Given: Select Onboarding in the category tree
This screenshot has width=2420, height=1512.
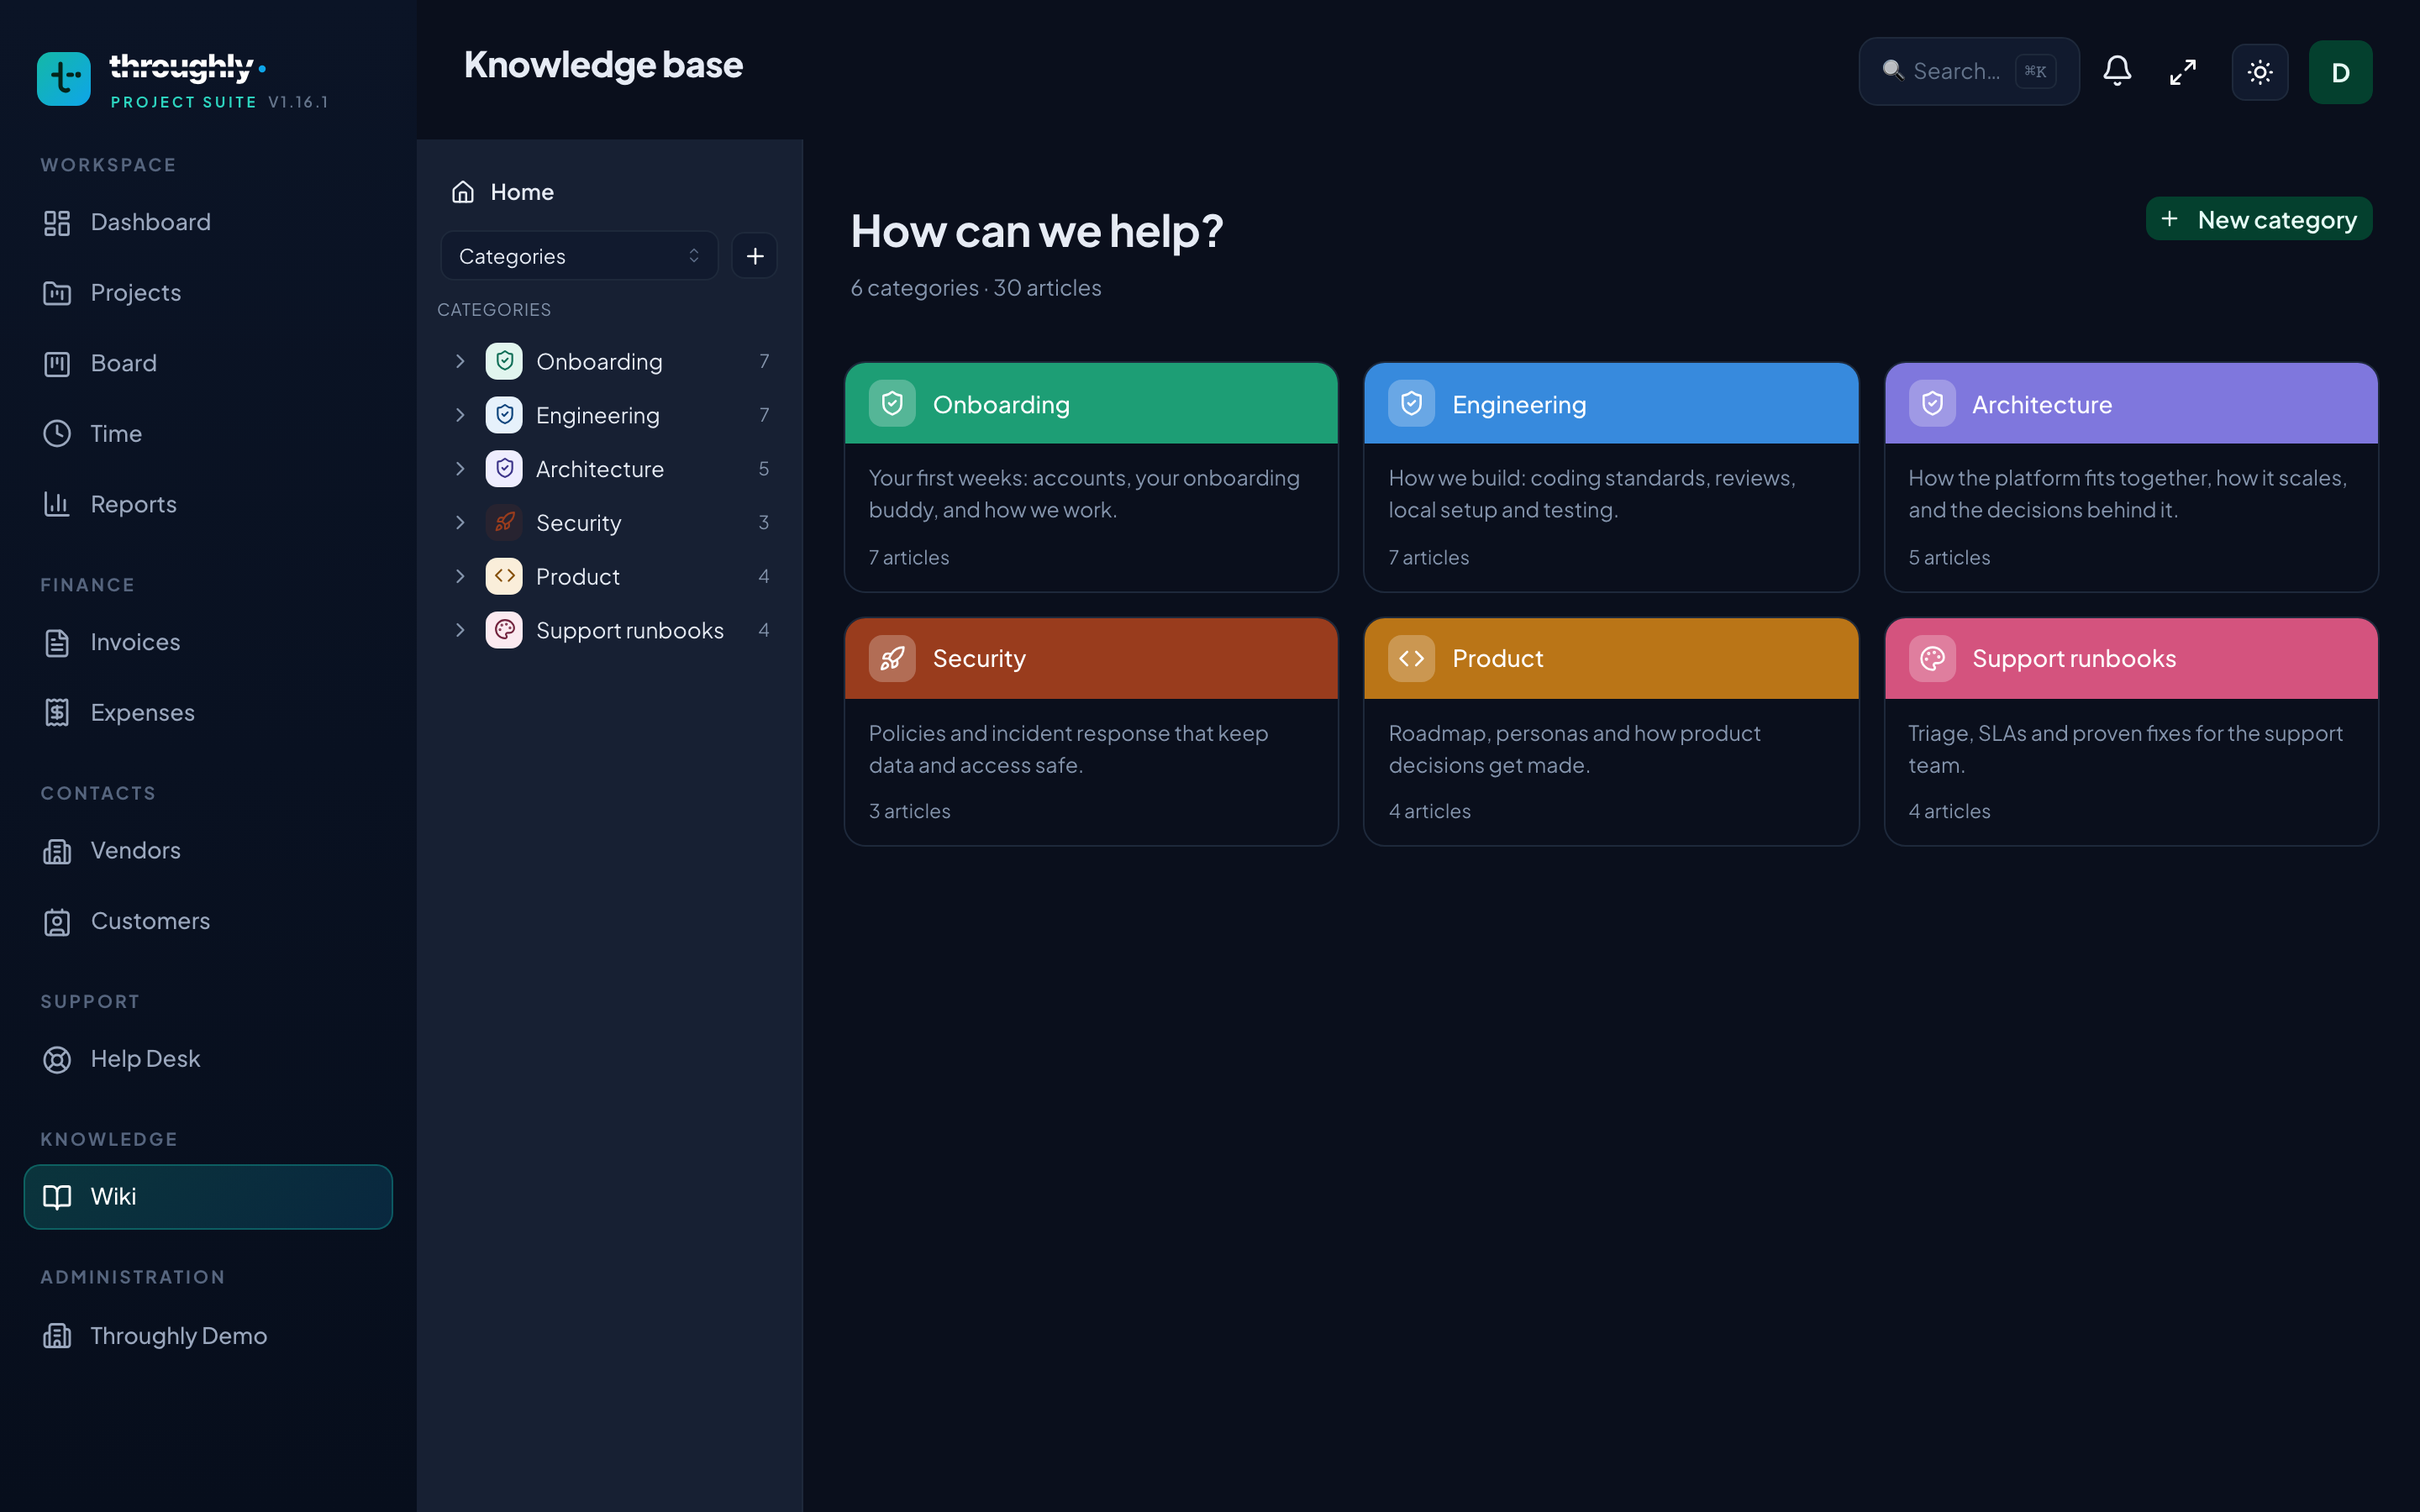Looking at the screenshot, I should tap(609, 361).
